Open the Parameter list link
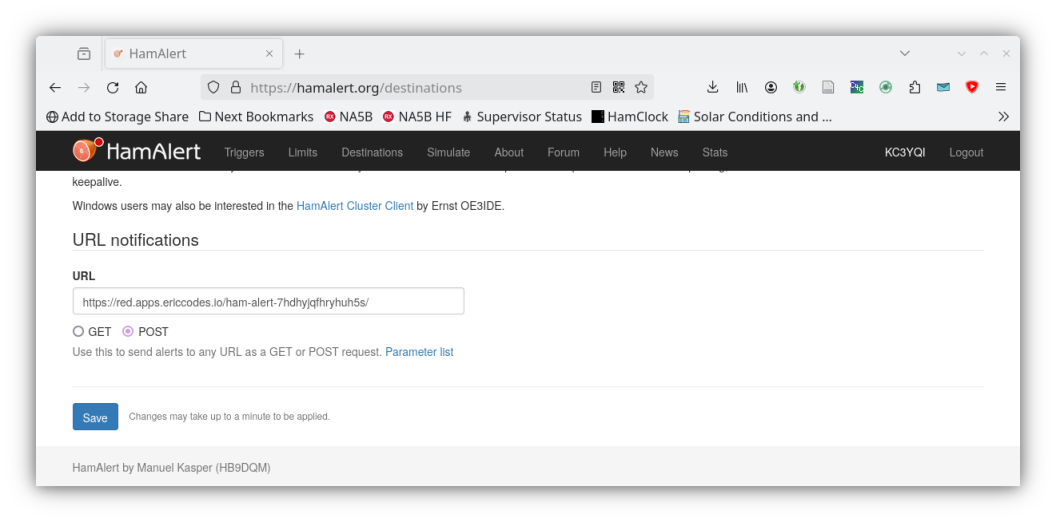 (x=419, y=352)
